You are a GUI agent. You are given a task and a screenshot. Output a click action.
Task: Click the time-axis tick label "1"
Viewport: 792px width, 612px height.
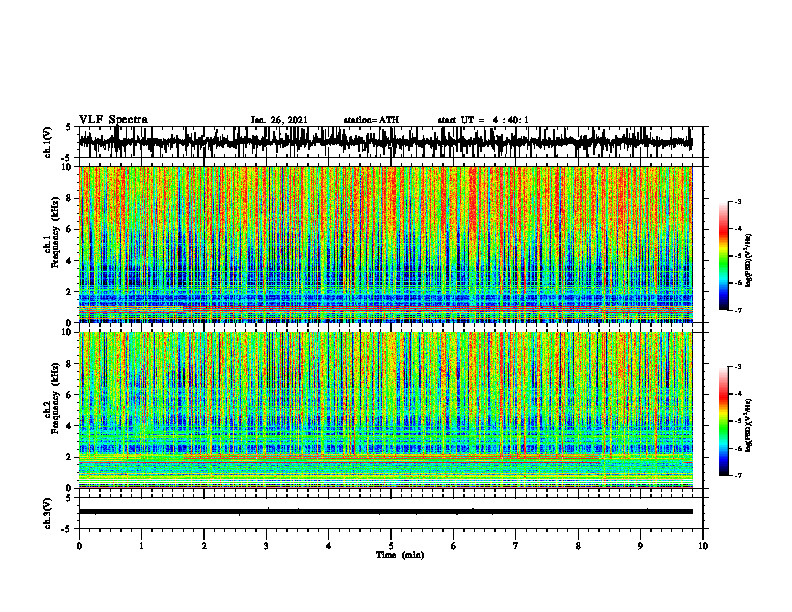pyautogui.click(x=141, y=546)
